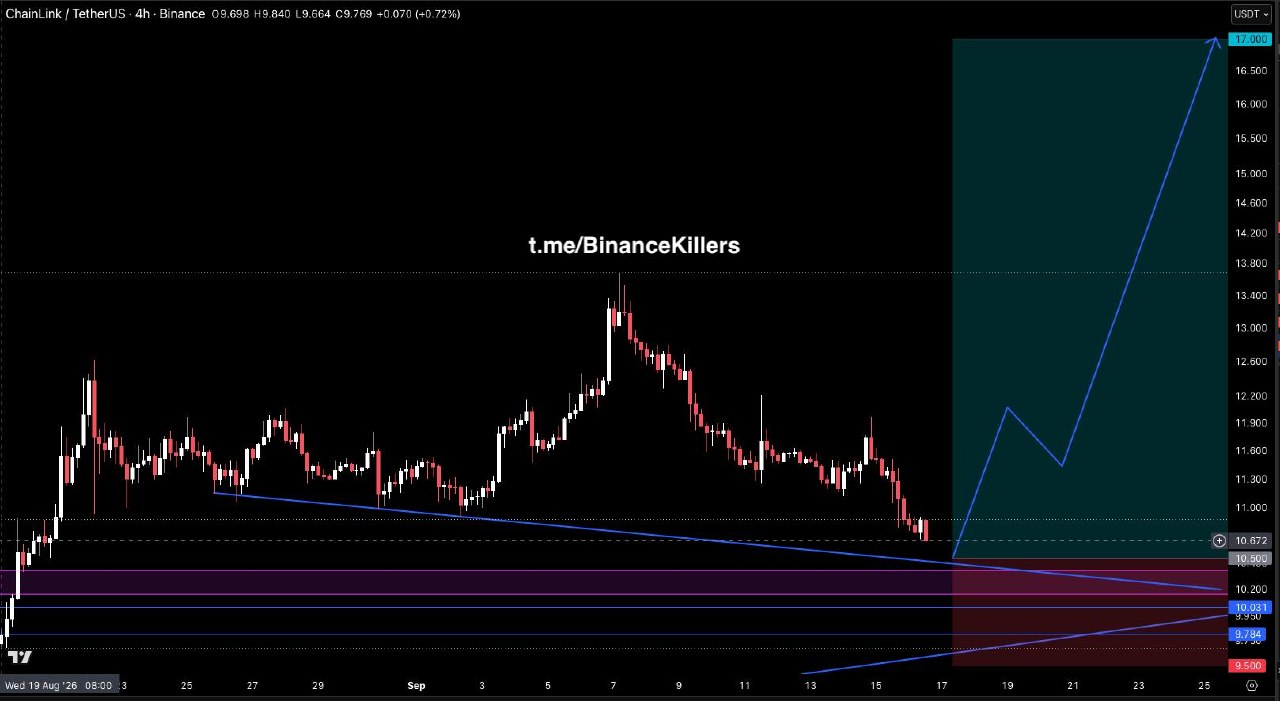Click the 15.000 price axis label

pyautogui.click(x=1250, y=173)
